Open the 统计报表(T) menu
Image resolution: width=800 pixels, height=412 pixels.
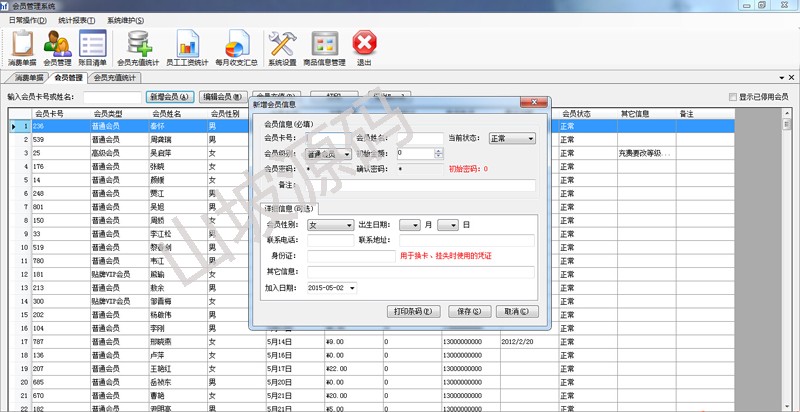tap(77, 20)
